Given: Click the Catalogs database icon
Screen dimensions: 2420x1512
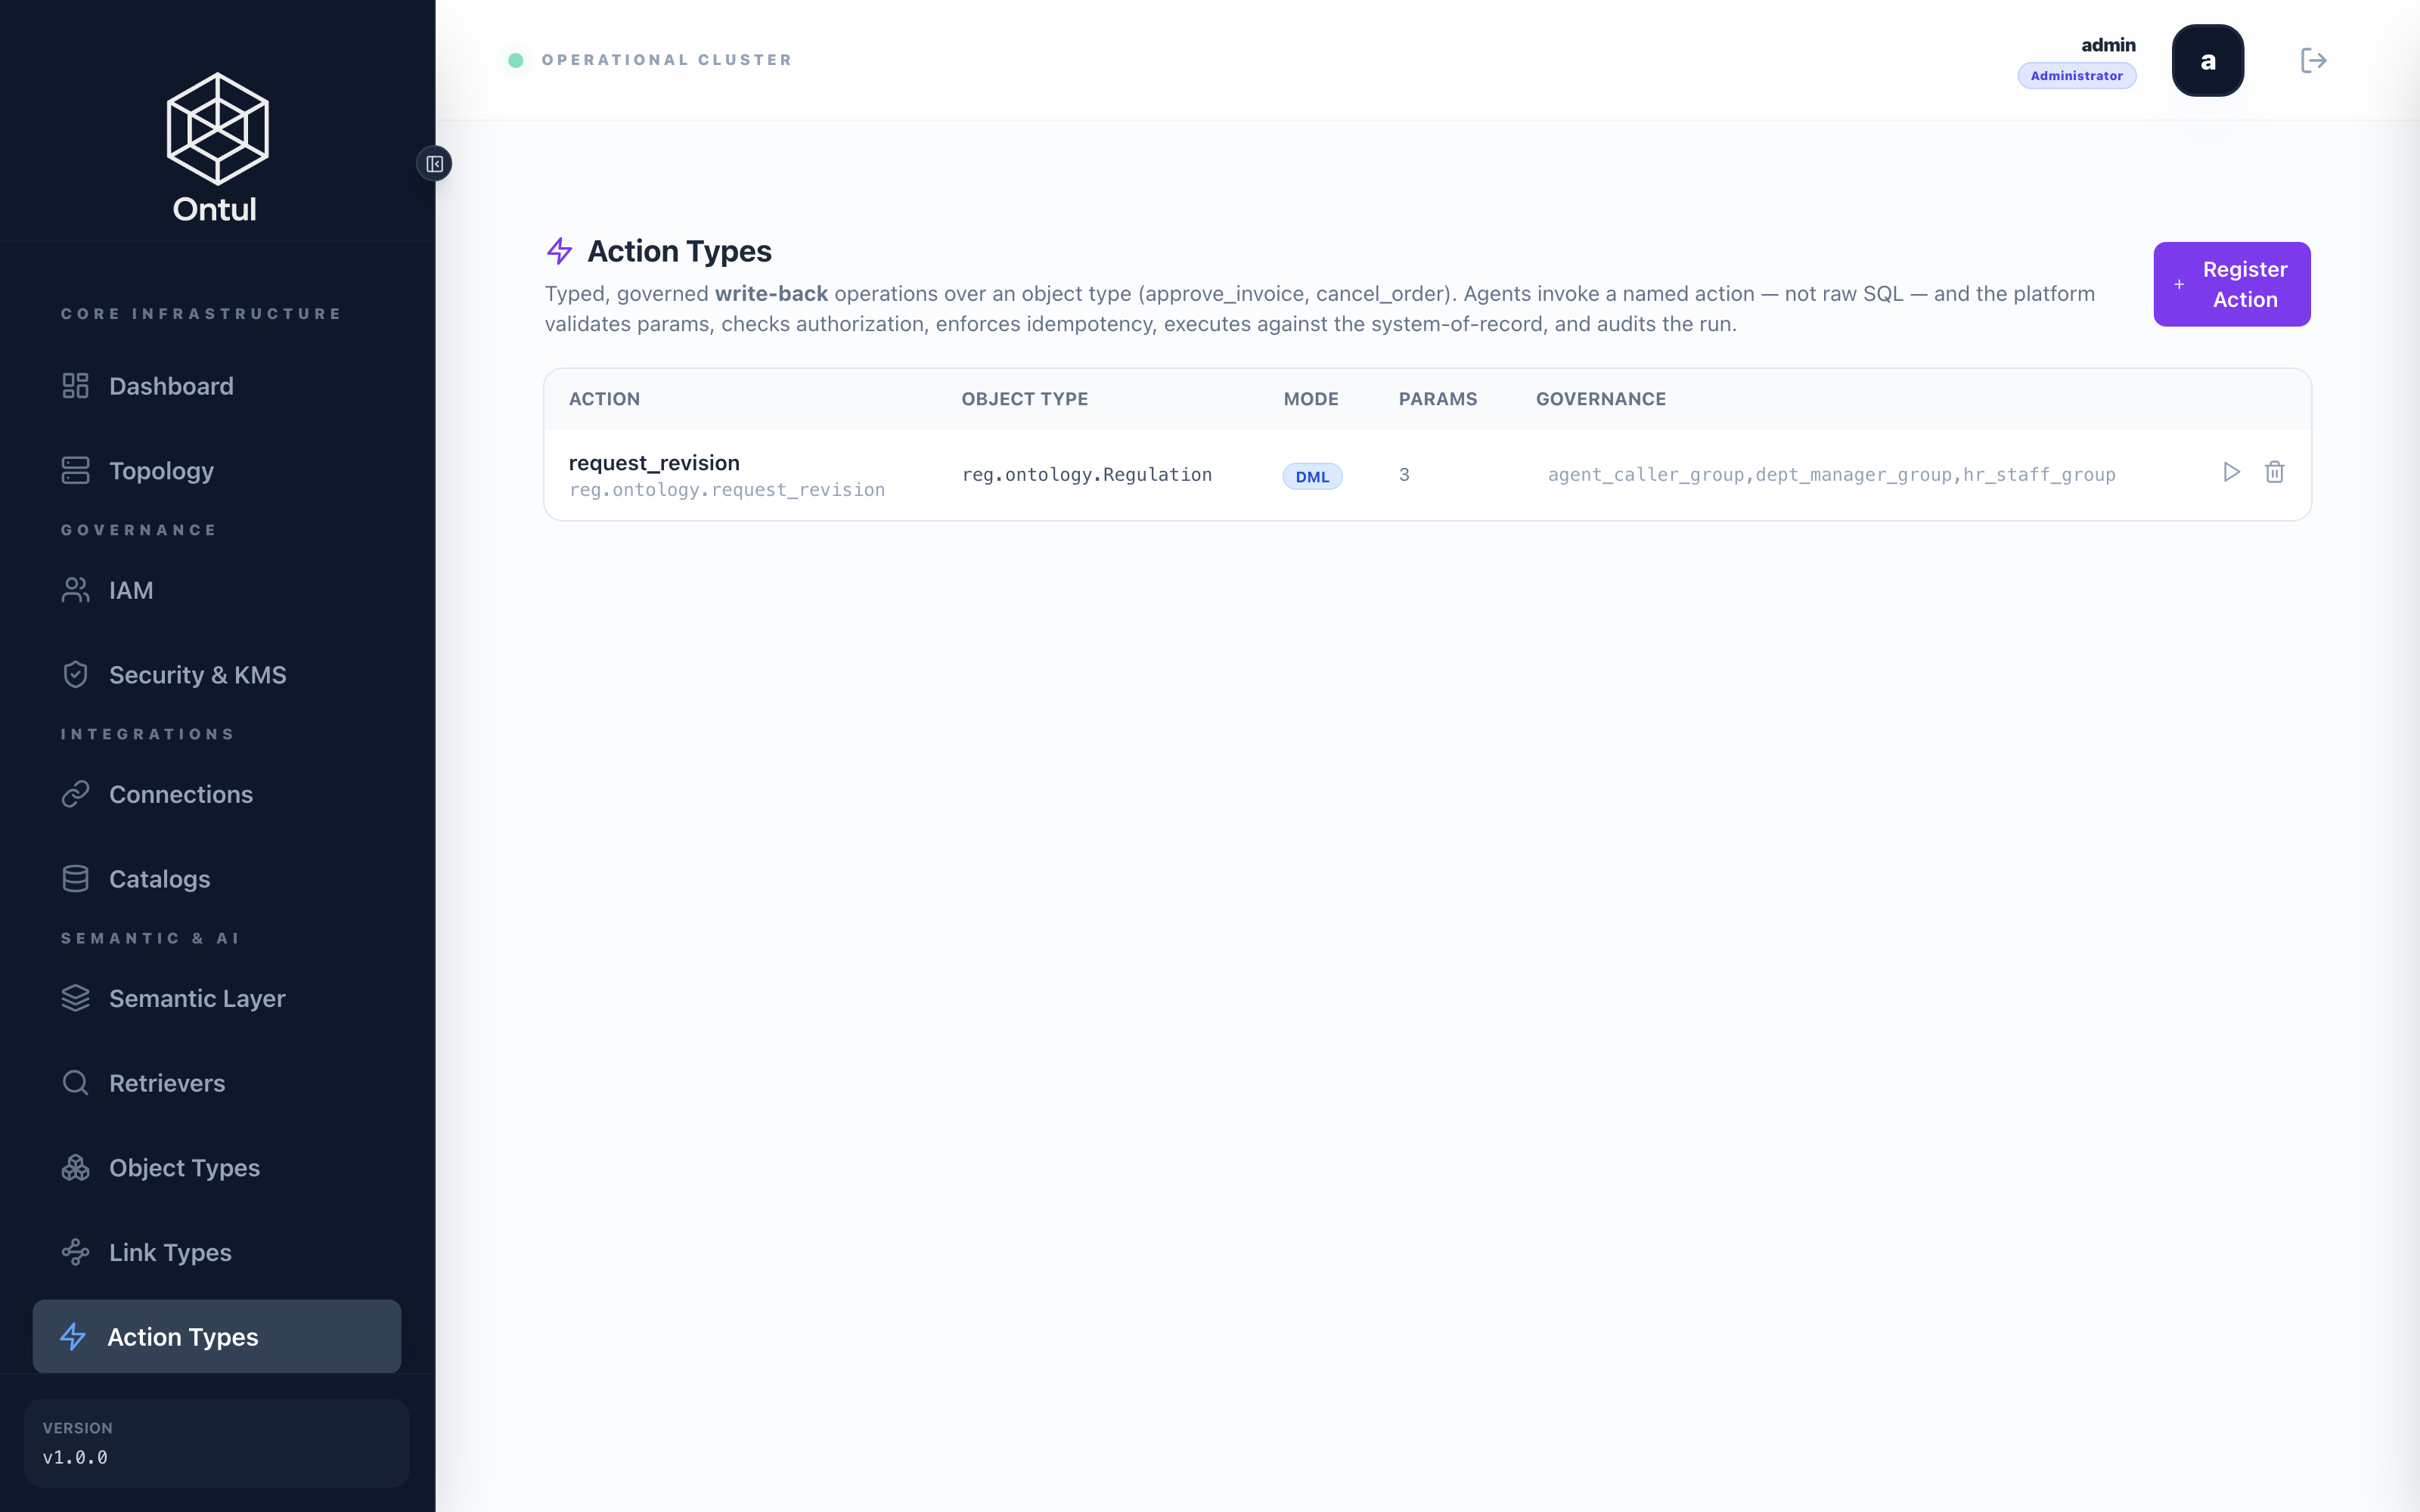Looking at the screenshot, I should tap(75, 879).
